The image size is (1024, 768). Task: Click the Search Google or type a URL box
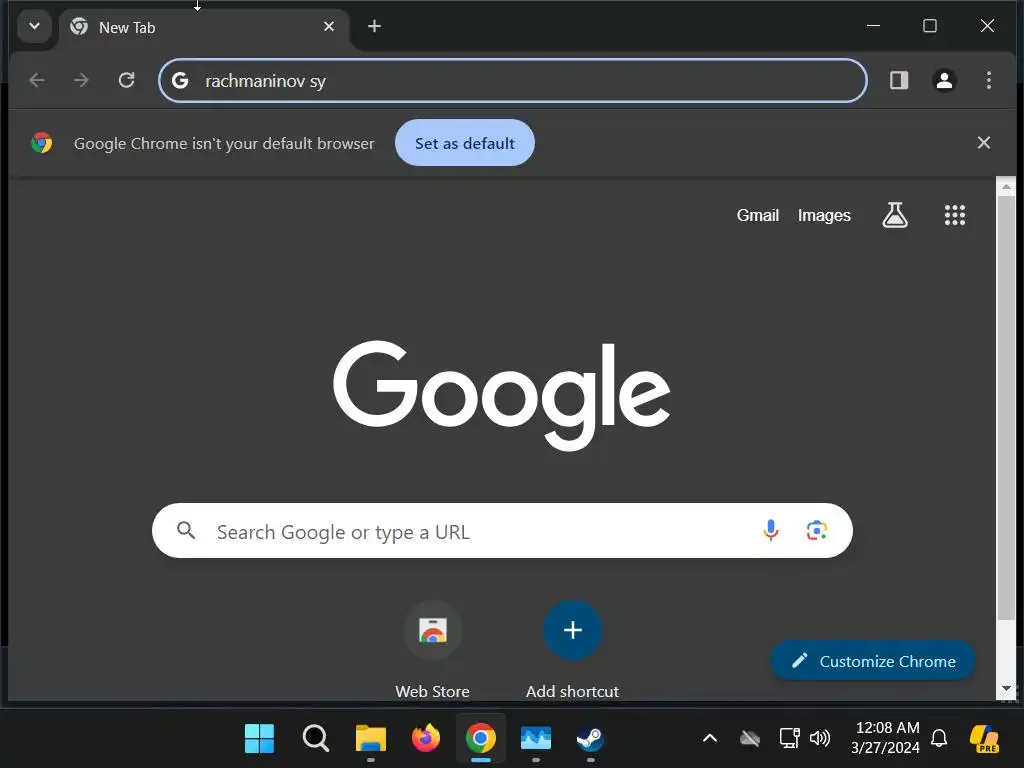[502, 530]
